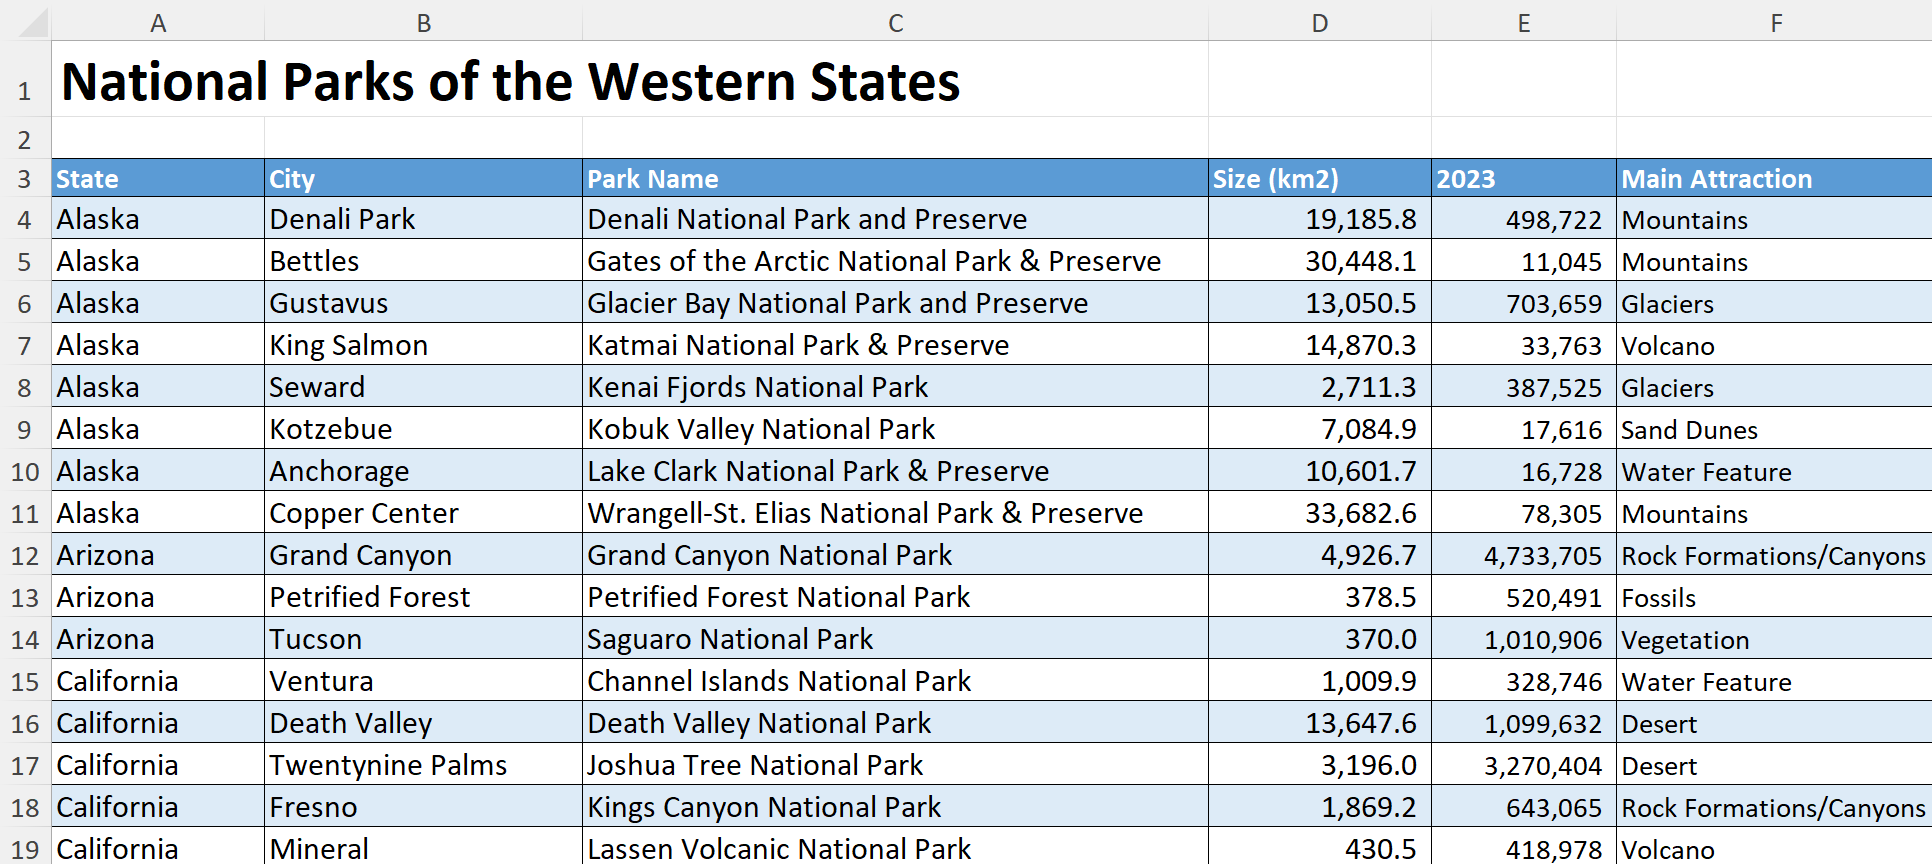Click the Main Attraction header cell
The width and height of the screenshot is (1932, 864).
click(x=1774, y=178)
